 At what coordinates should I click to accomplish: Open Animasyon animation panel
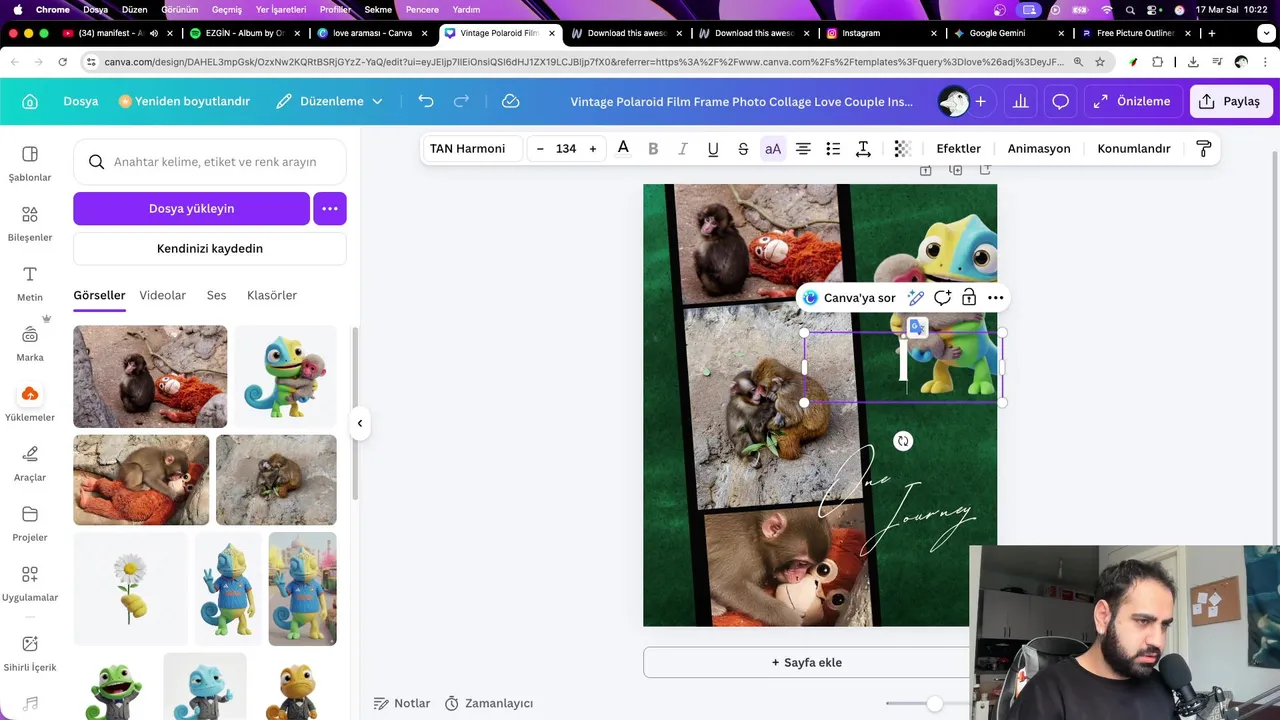pos(1039,148)
